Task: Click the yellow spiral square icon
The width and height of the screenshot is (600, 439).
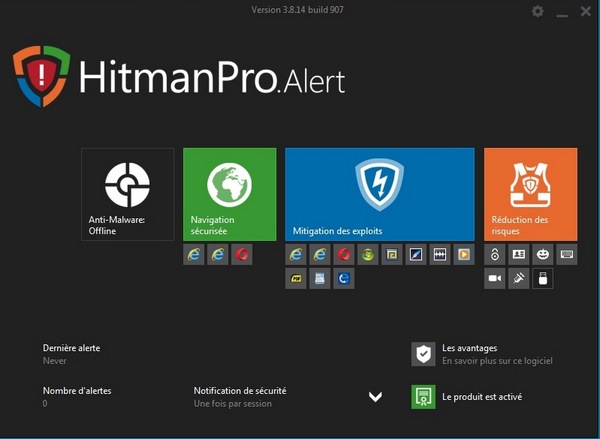Action: pos(392,255)
